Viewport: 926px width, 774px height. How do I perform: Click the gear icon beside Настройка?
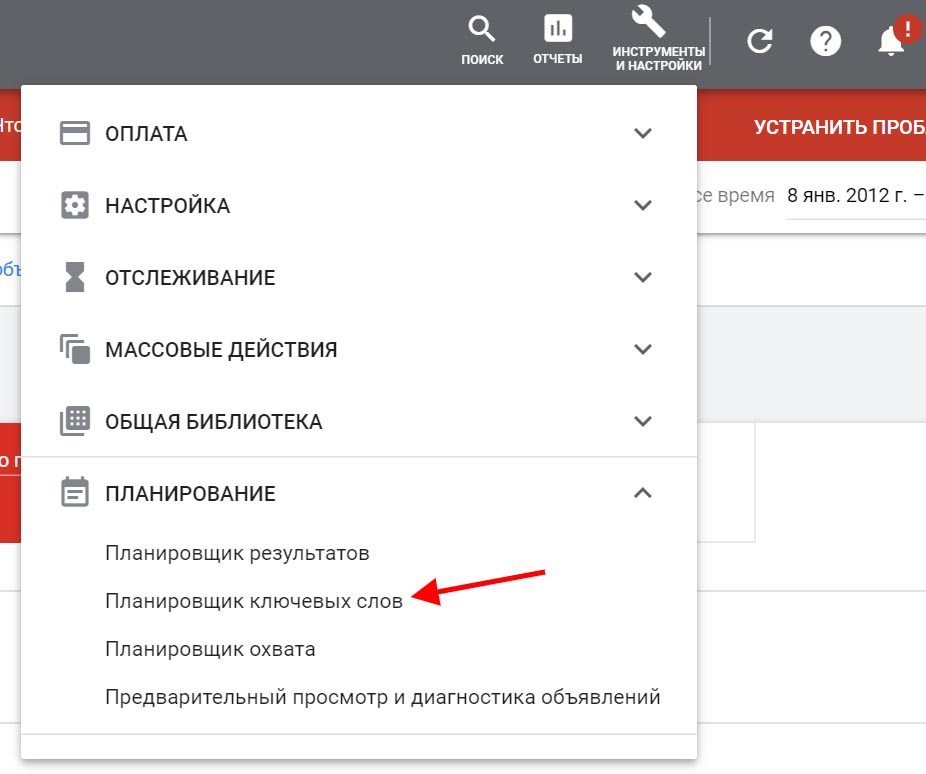[x=75, y=204]
